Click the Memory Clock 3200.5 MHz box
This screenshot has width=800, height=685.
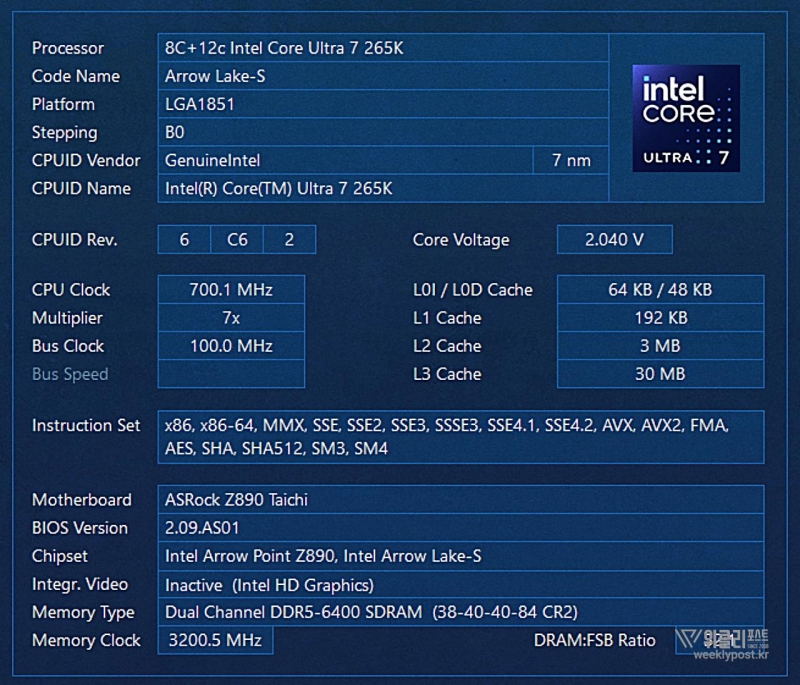coord(215,640)
